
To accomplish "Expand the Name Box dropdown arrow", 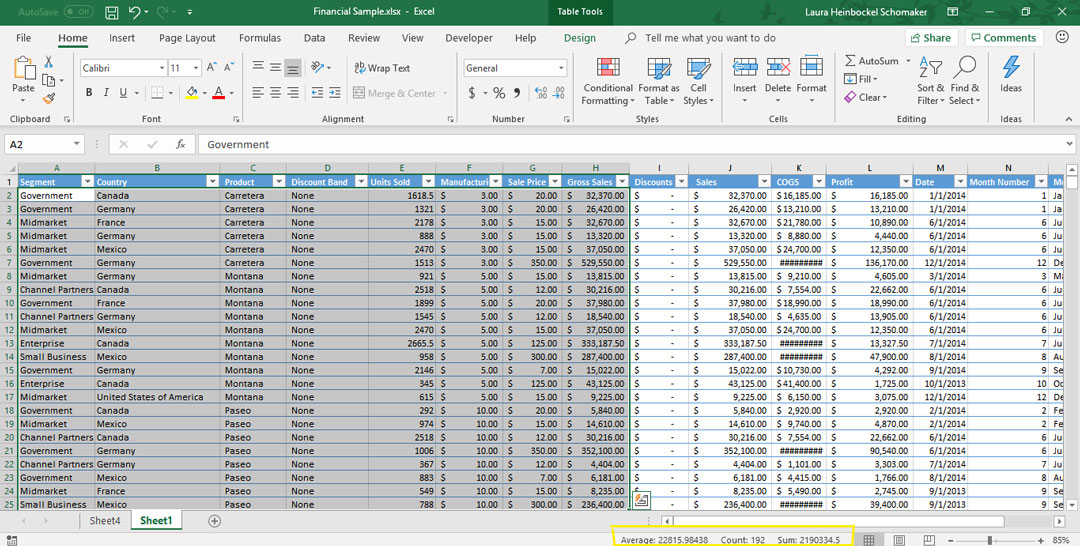I will pos(76,145).
